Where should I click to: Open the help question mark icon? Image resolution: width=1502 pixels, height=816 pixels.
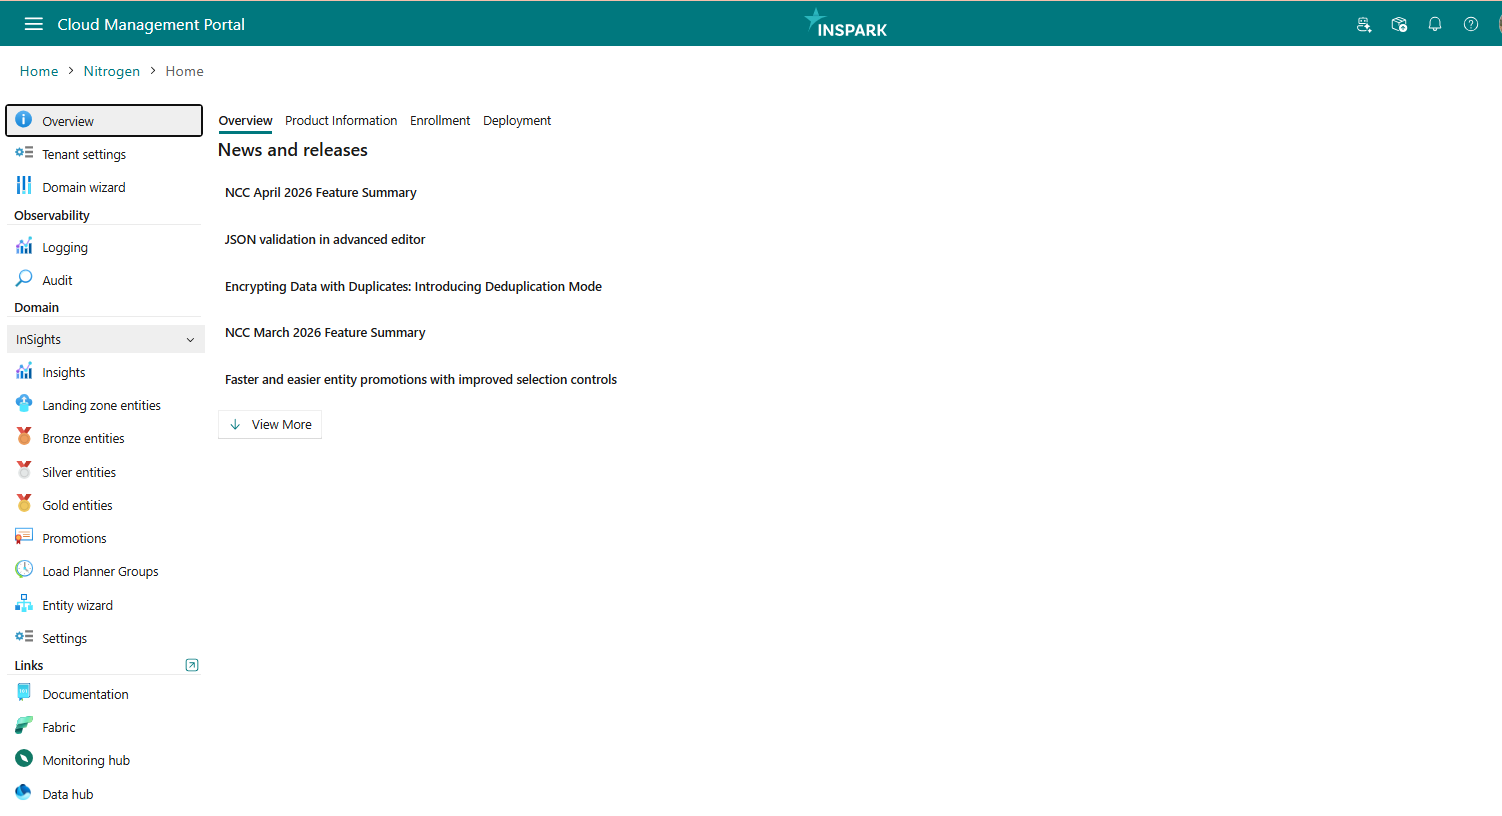click(x=1471, y=25)
